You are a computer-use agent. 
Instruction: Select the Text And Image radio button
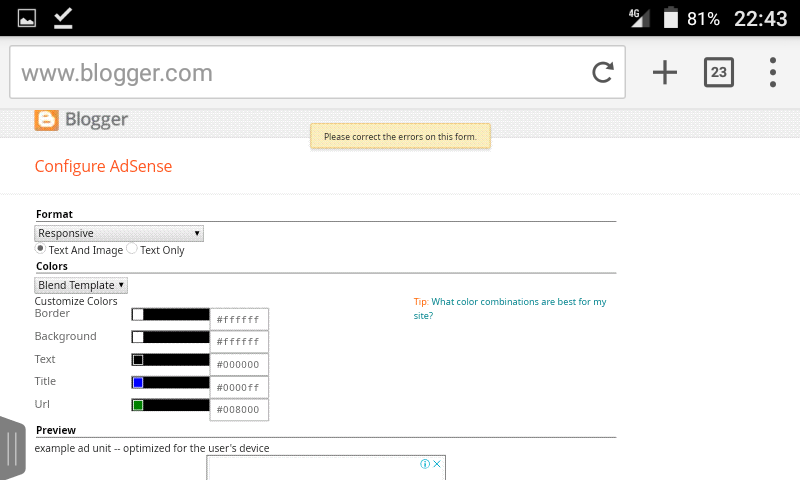pos(40,248)
